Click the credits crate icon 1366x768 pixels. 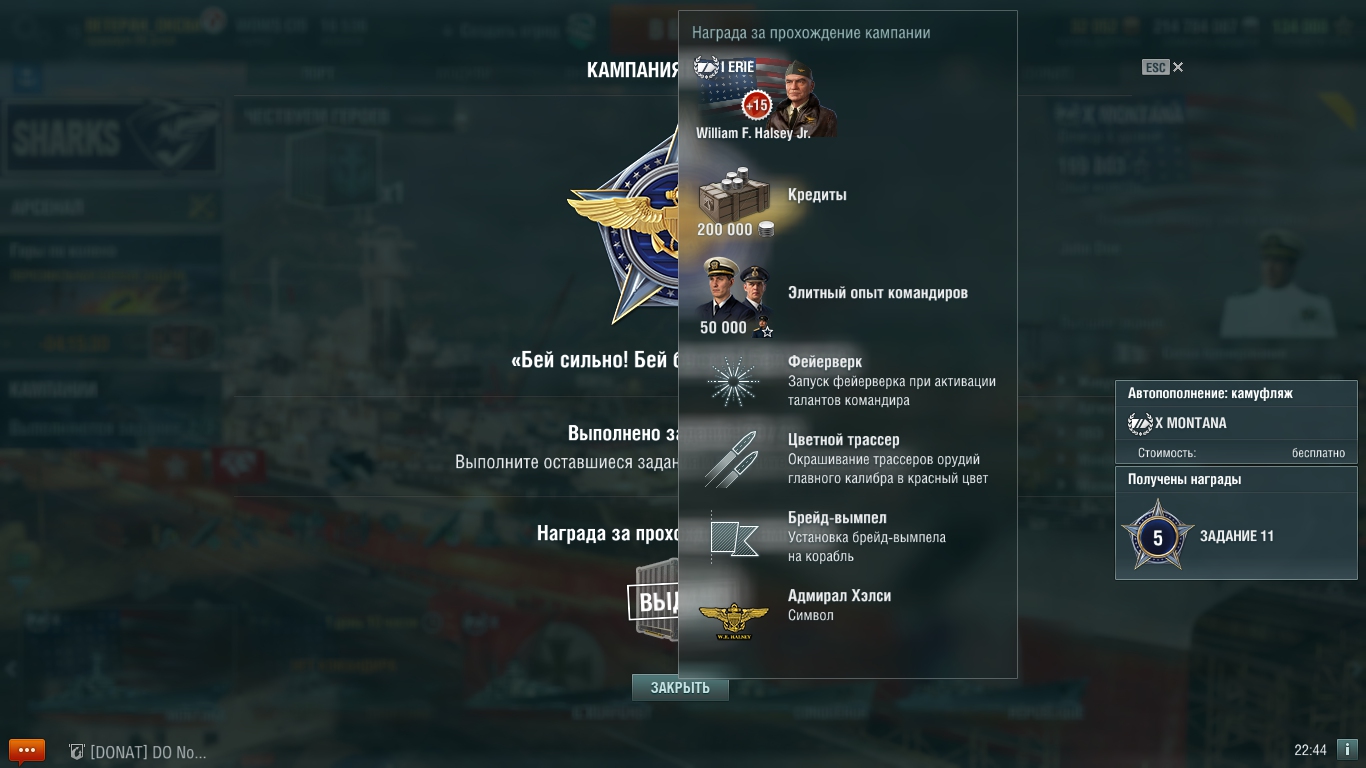click(734, 195)
